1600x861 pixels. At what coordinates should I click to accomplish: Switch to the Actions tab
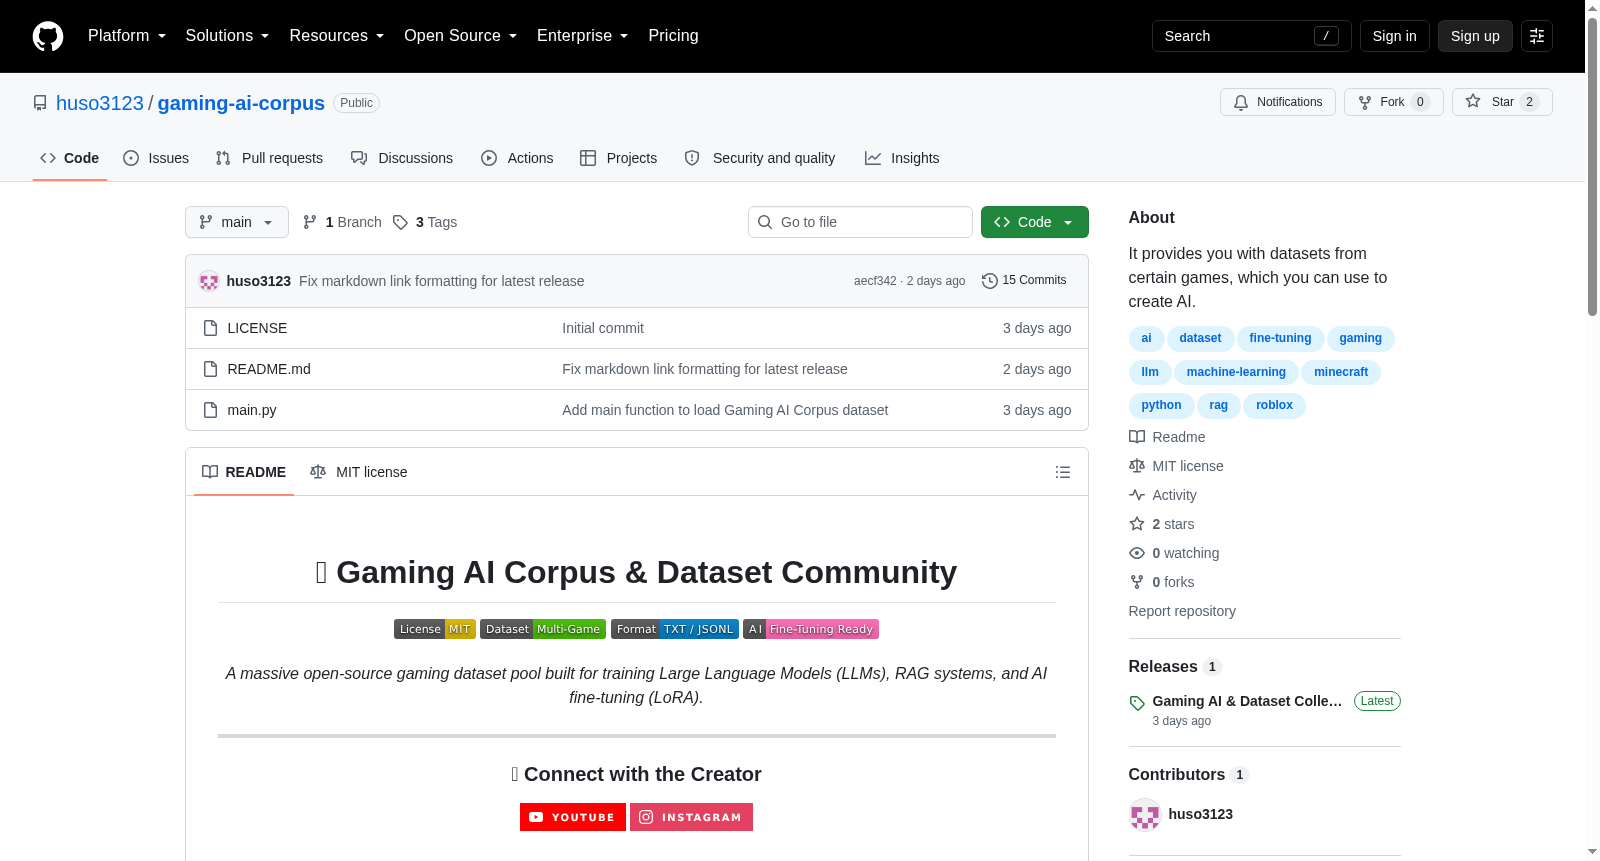click(517, 158)
